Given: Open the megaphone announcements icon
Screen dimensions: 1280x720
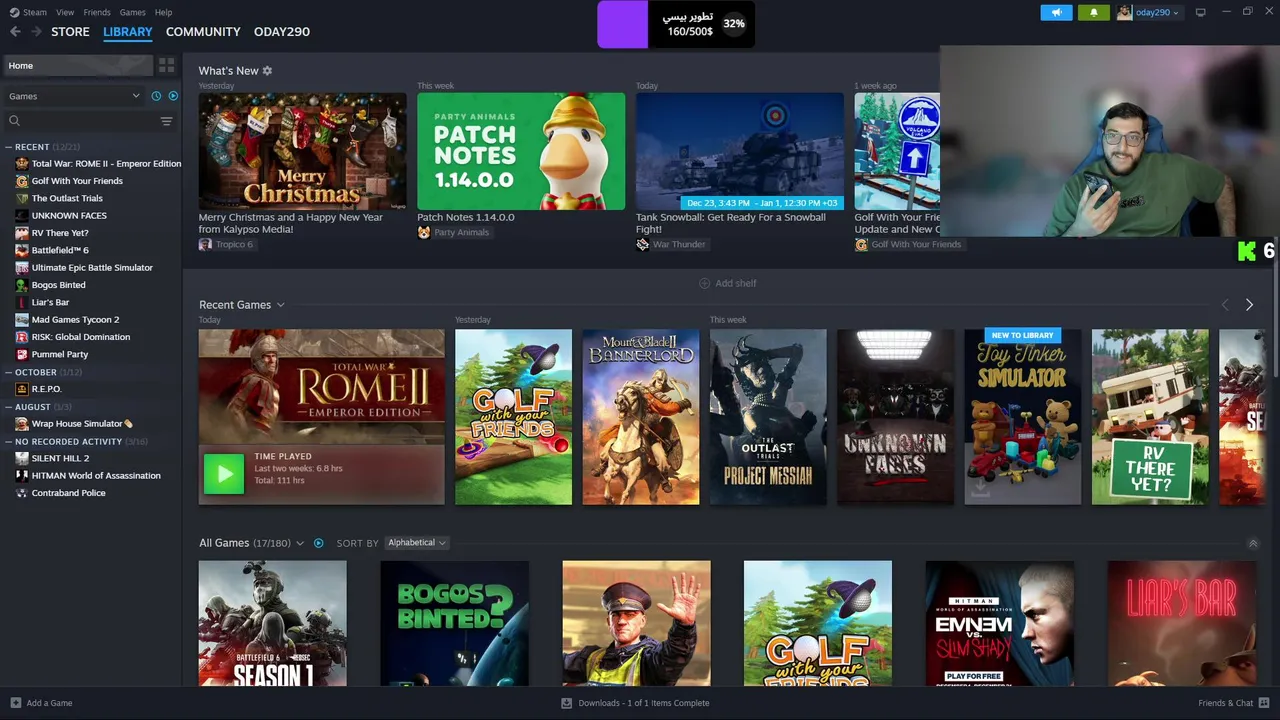Looking at the screenshot, I should (x=1056, y=12).
